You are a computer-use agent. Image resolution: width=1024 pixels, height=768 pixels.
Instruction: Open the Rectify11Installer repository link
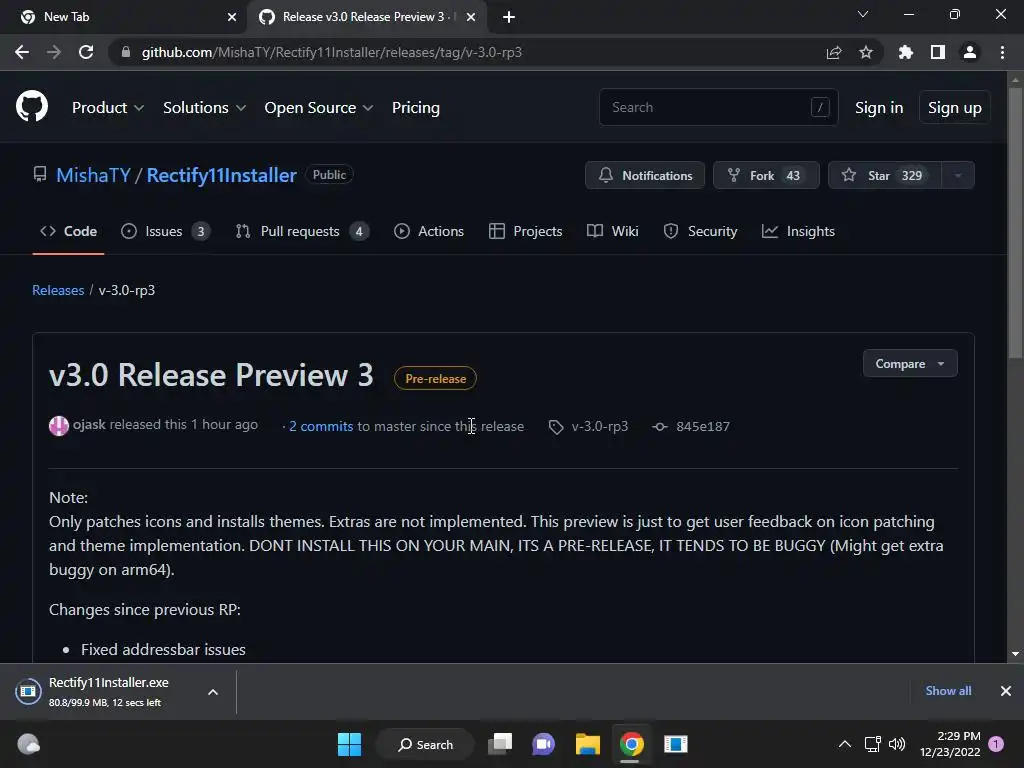click(x=221, y=175)
